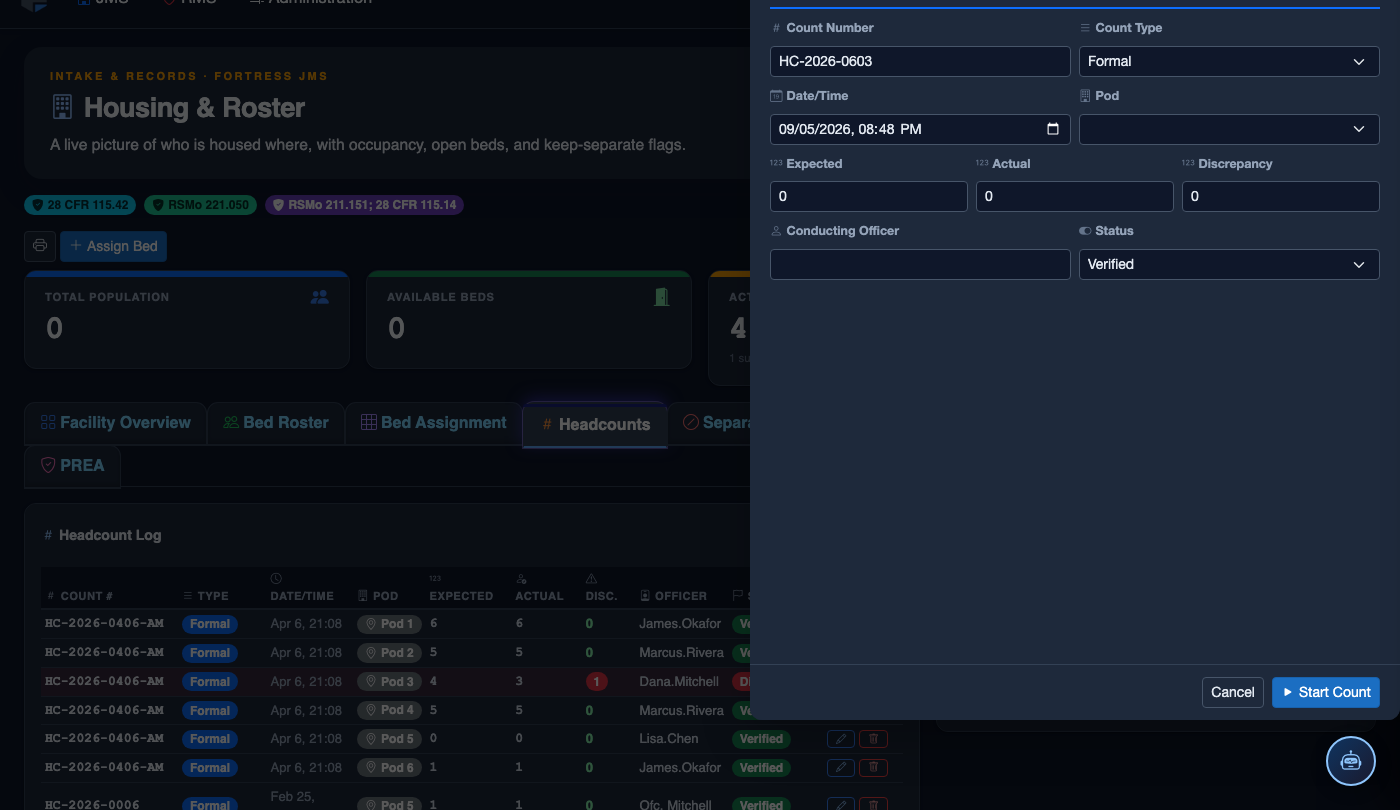
Task: Click the Expected number field
Action: click(x=869, y=196)
